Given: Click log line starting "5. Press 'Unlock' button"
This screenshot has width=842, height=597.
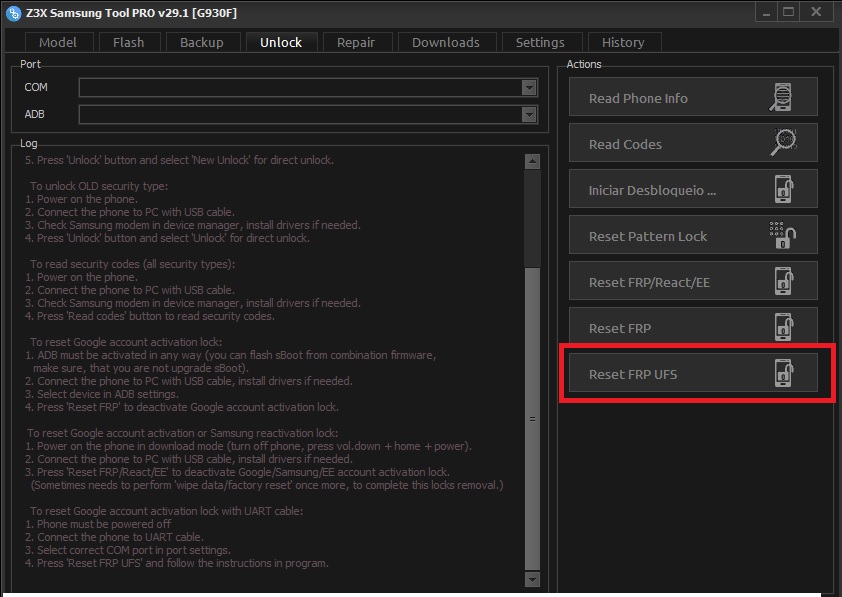Looking at the screenshot, I should pos(179,160).
